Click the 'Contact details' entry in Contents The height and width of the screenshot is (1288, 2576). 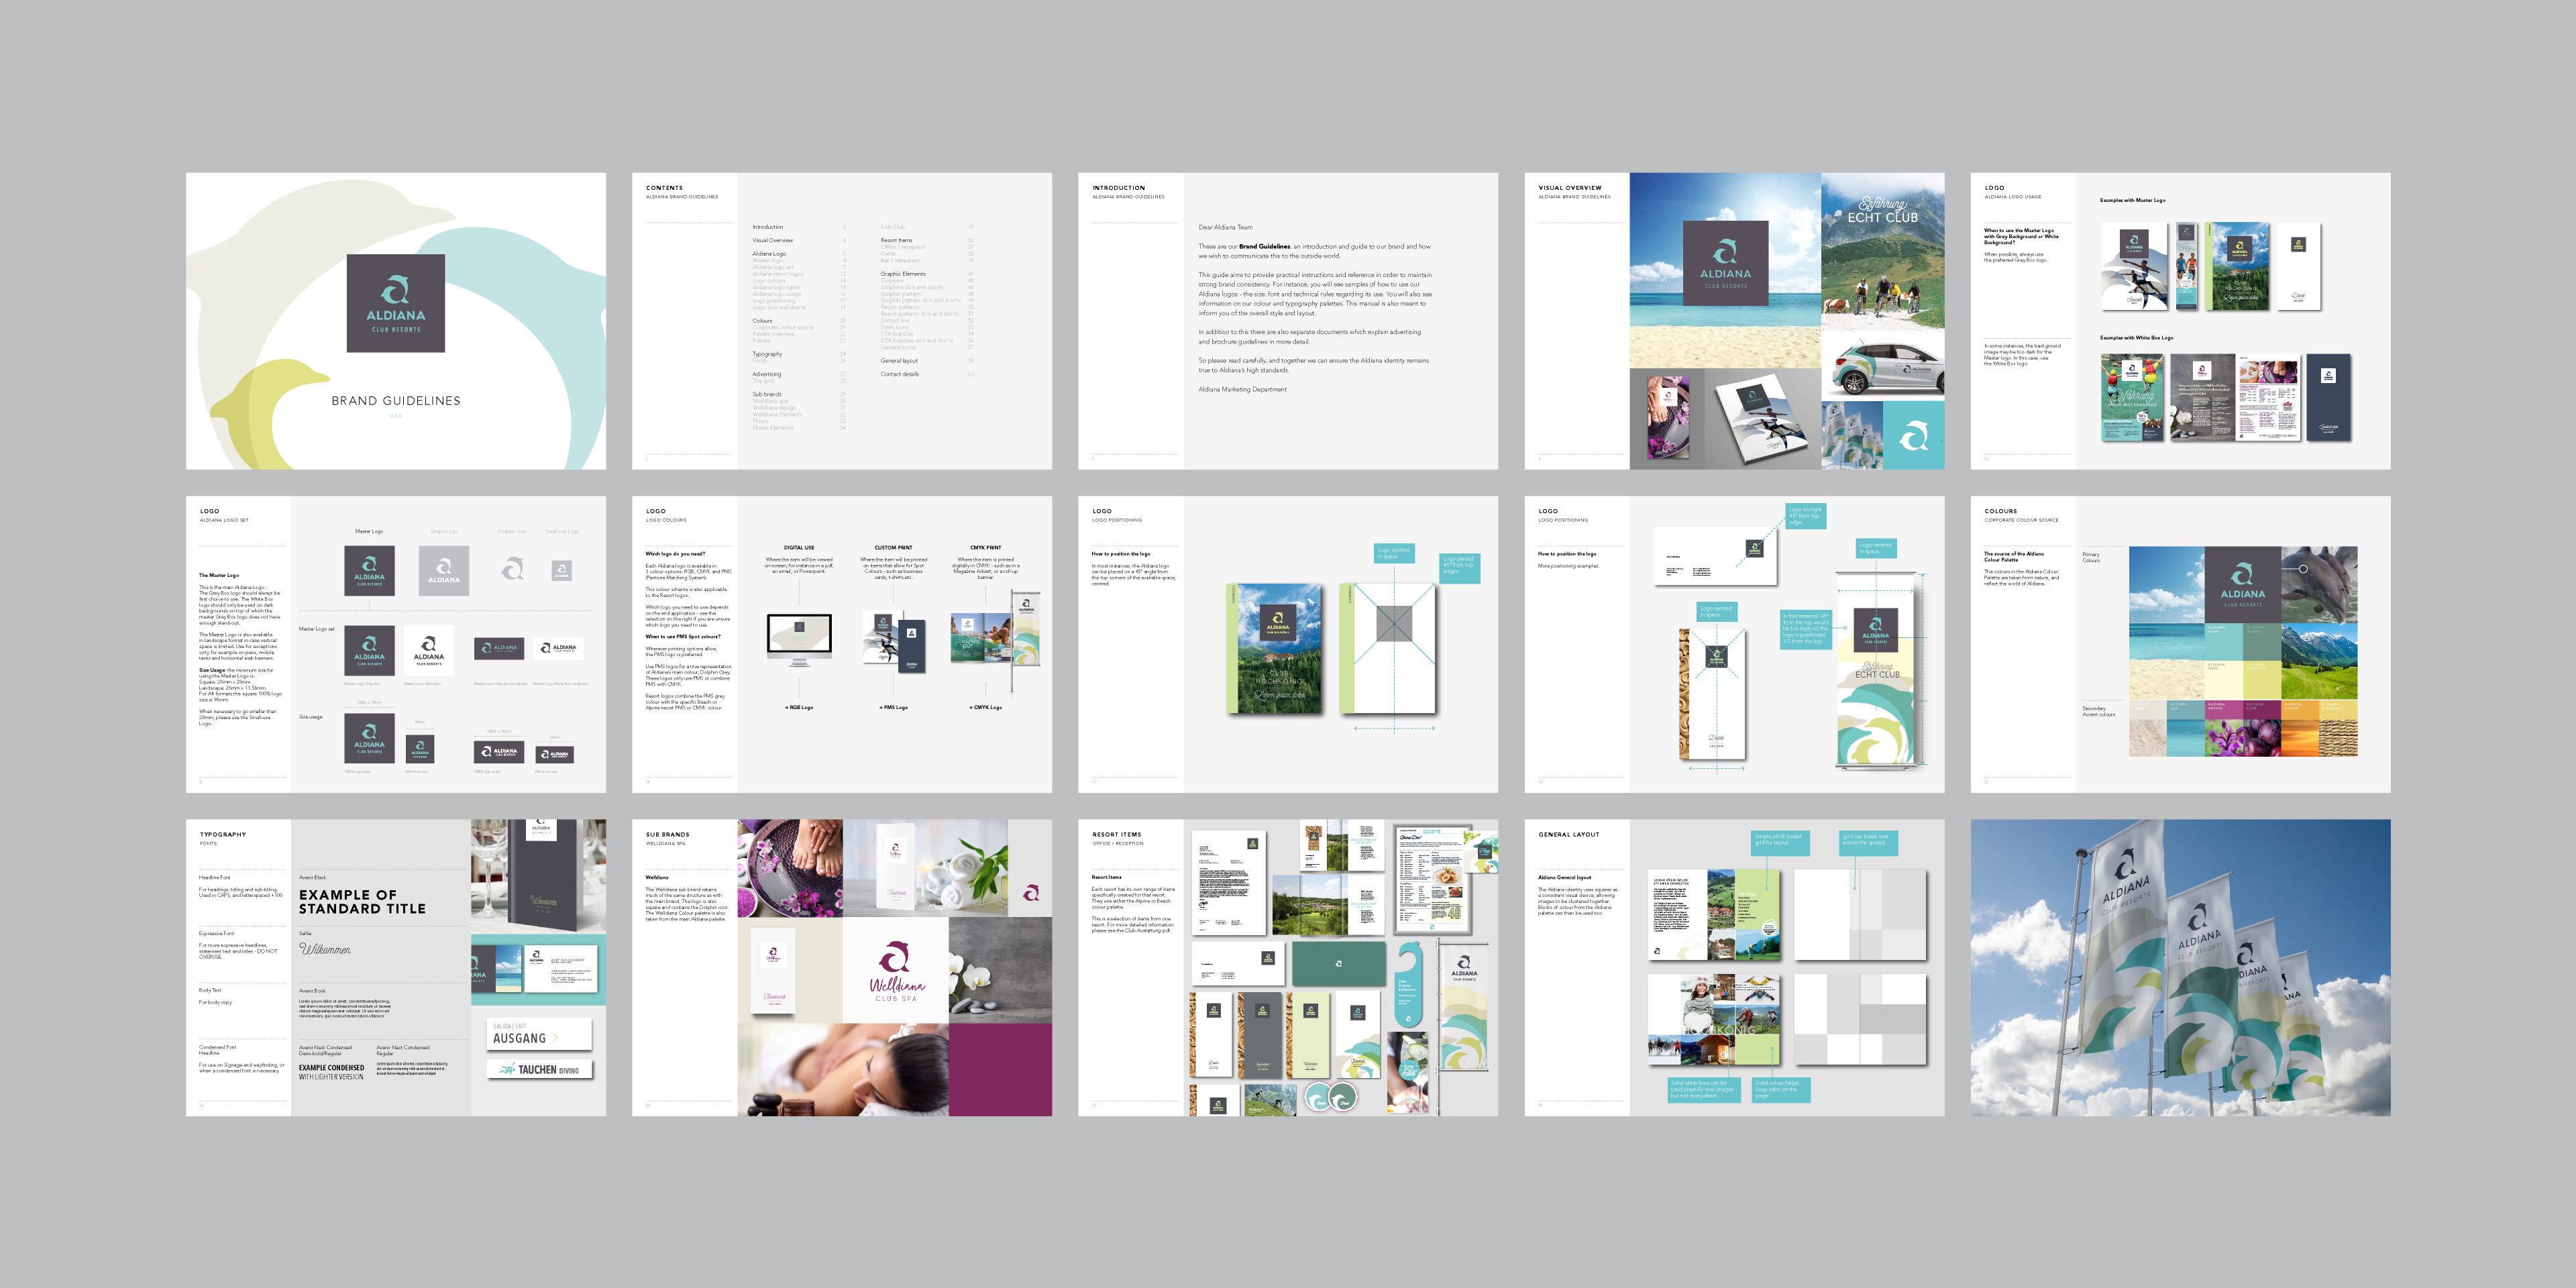click(x=899, y=374)
